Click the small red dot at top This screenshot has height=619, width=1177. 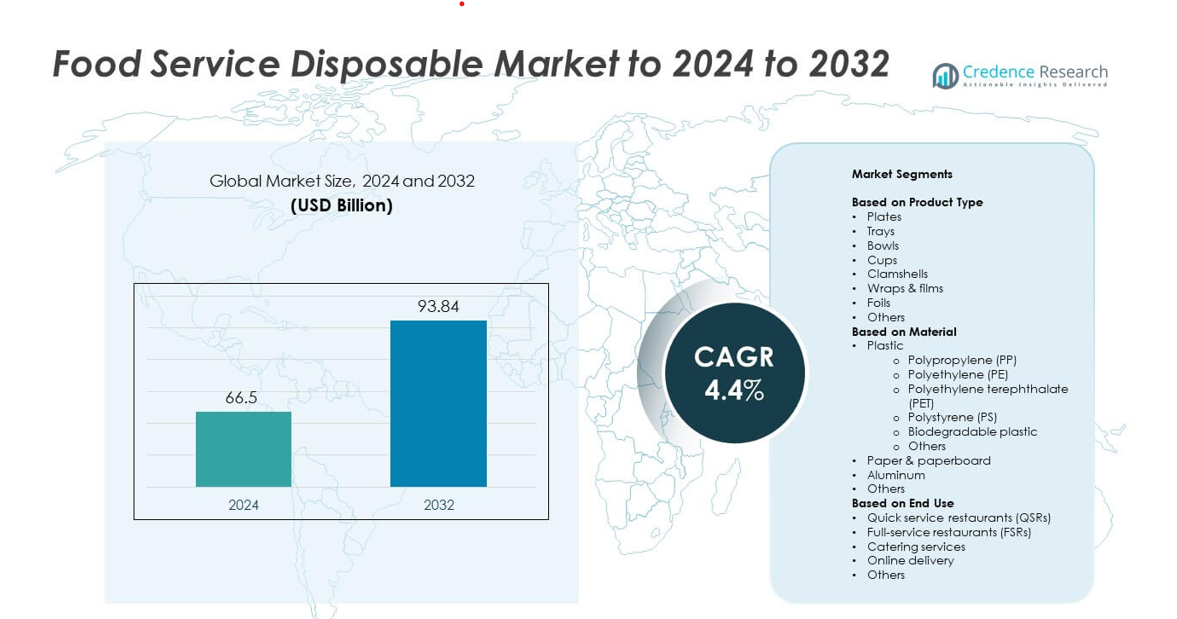click(x=461, y=4)
